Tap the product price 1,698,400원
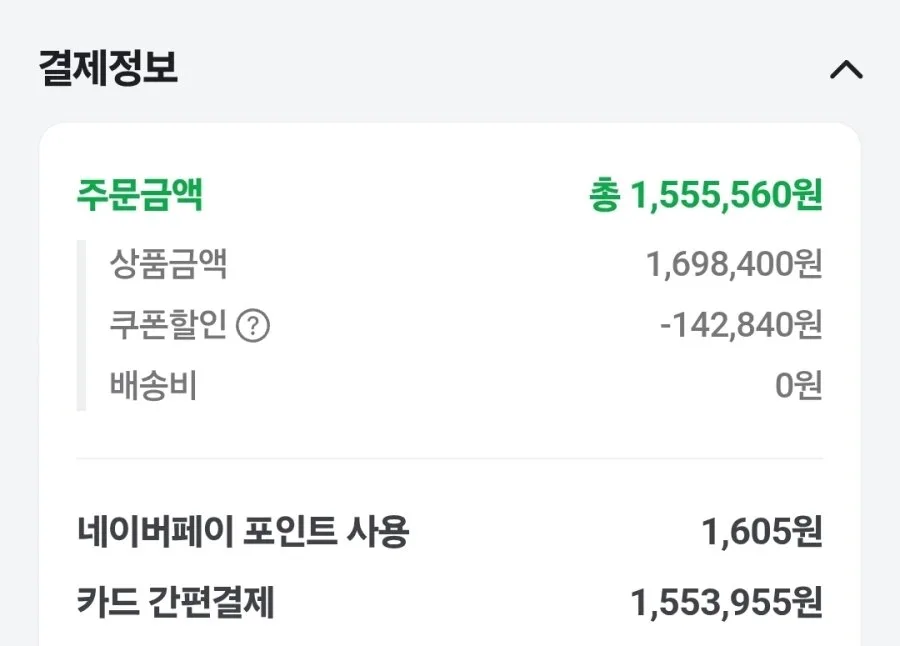 click(x=734, y=264)
